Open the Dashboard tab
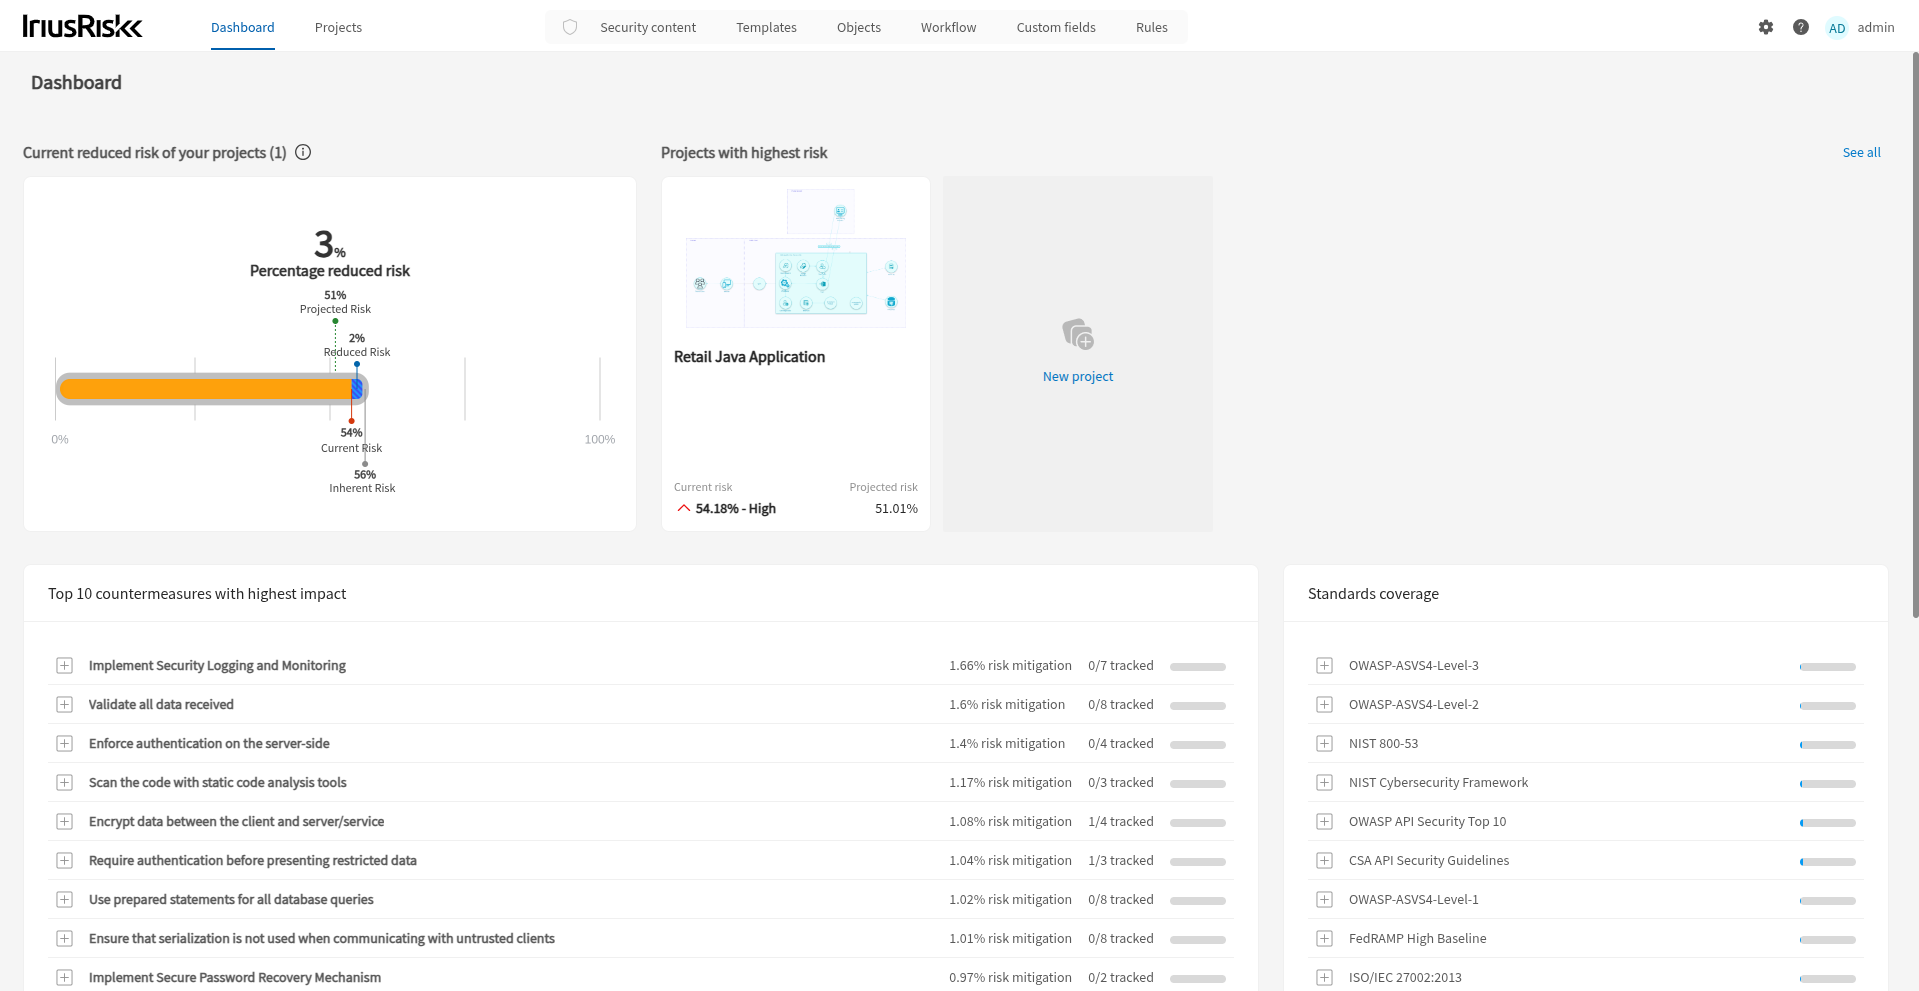This screenshot has width=1919, height=991. 242,27
